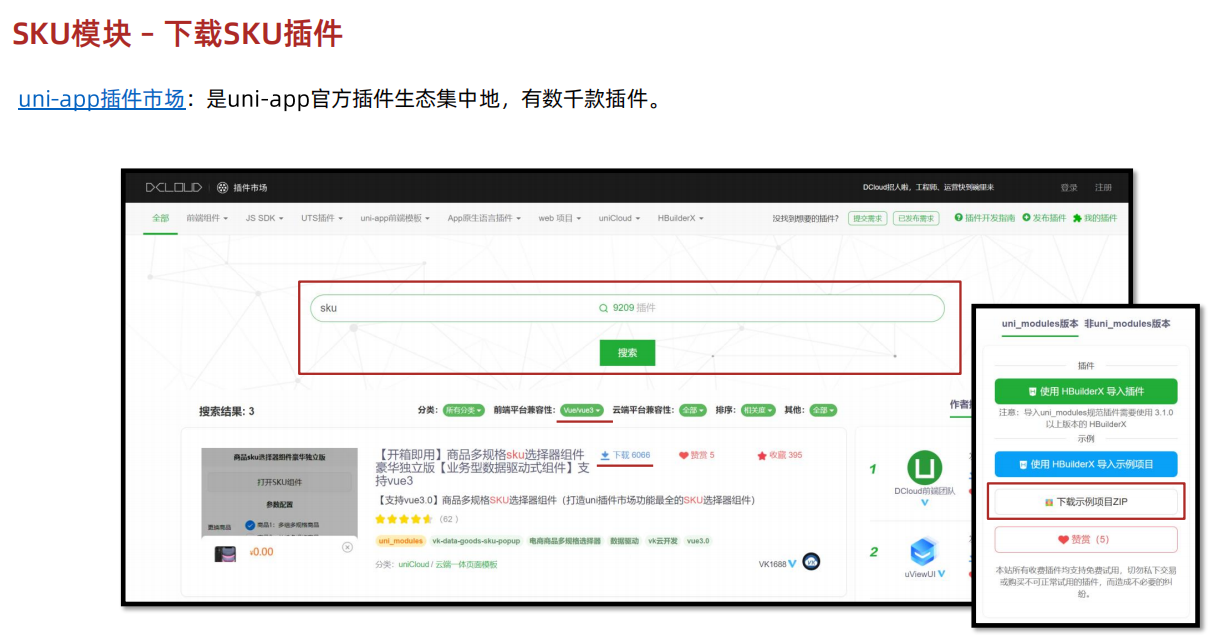Click 打开SKU组件 in the preview thumbnail
The height and width of the screenshot is (643, 1227).
tap(279, 482)
